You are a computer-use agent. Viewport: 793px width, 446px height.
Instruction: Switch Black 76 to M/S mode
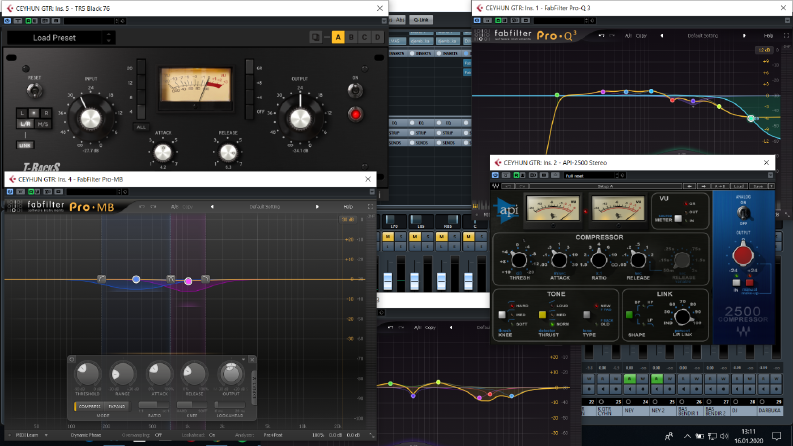pos(43,124)
